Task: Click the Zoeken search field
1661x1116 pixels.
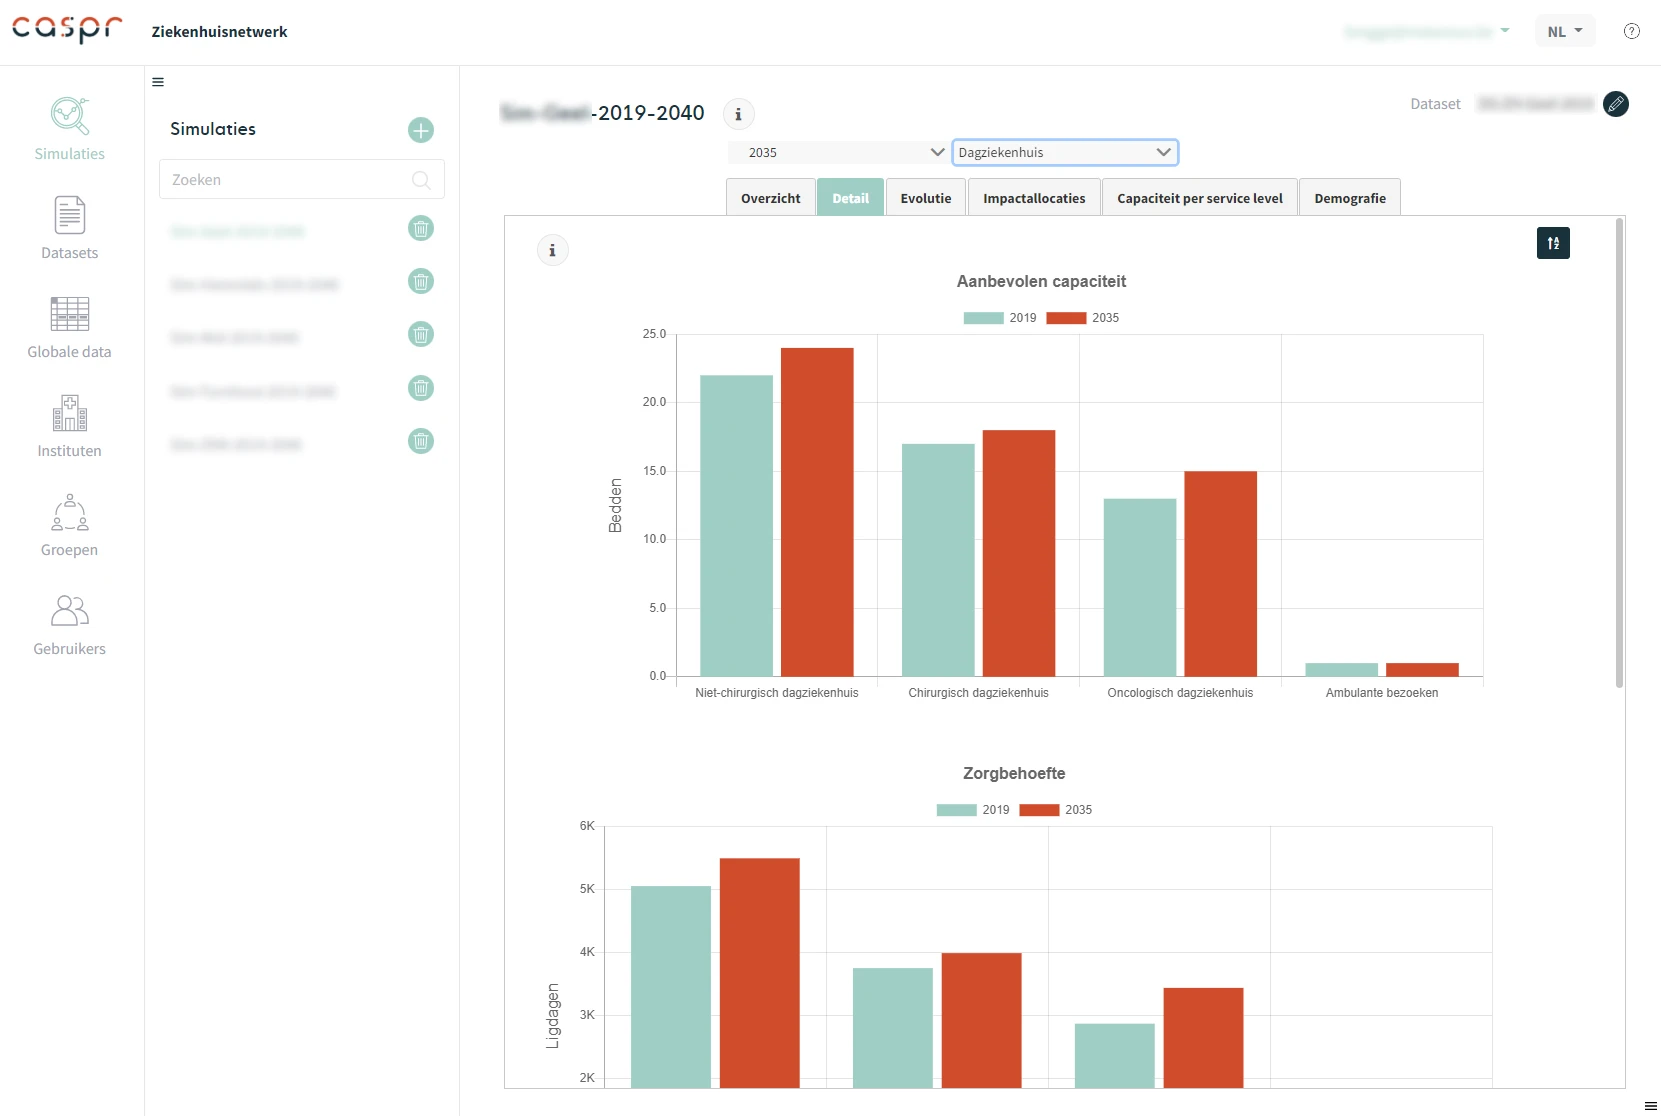Action: [x=290, y=180]
